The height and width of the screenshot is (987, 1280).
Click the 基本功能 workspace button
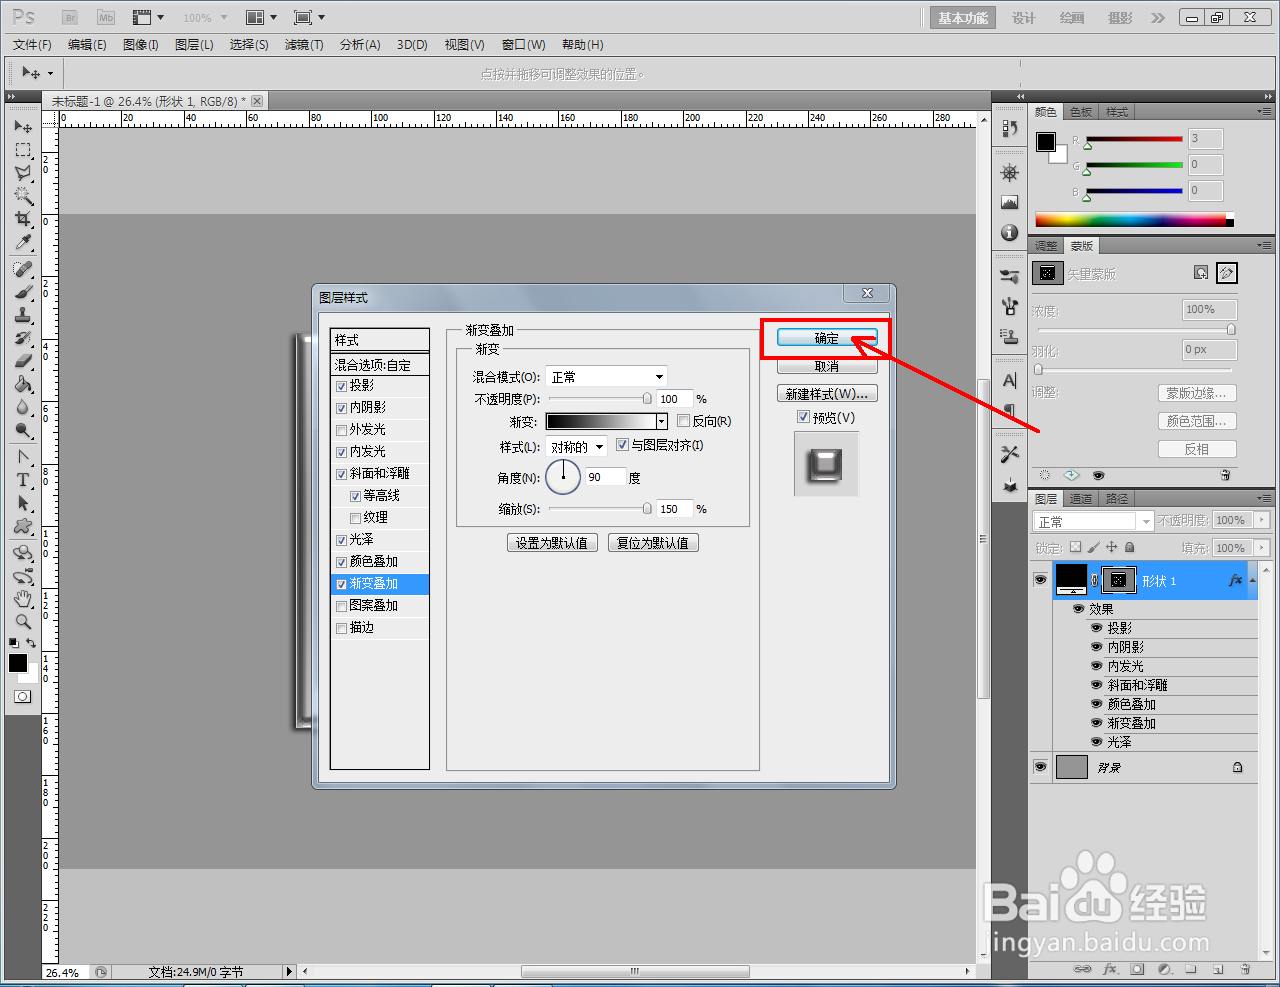pos(963,18)
